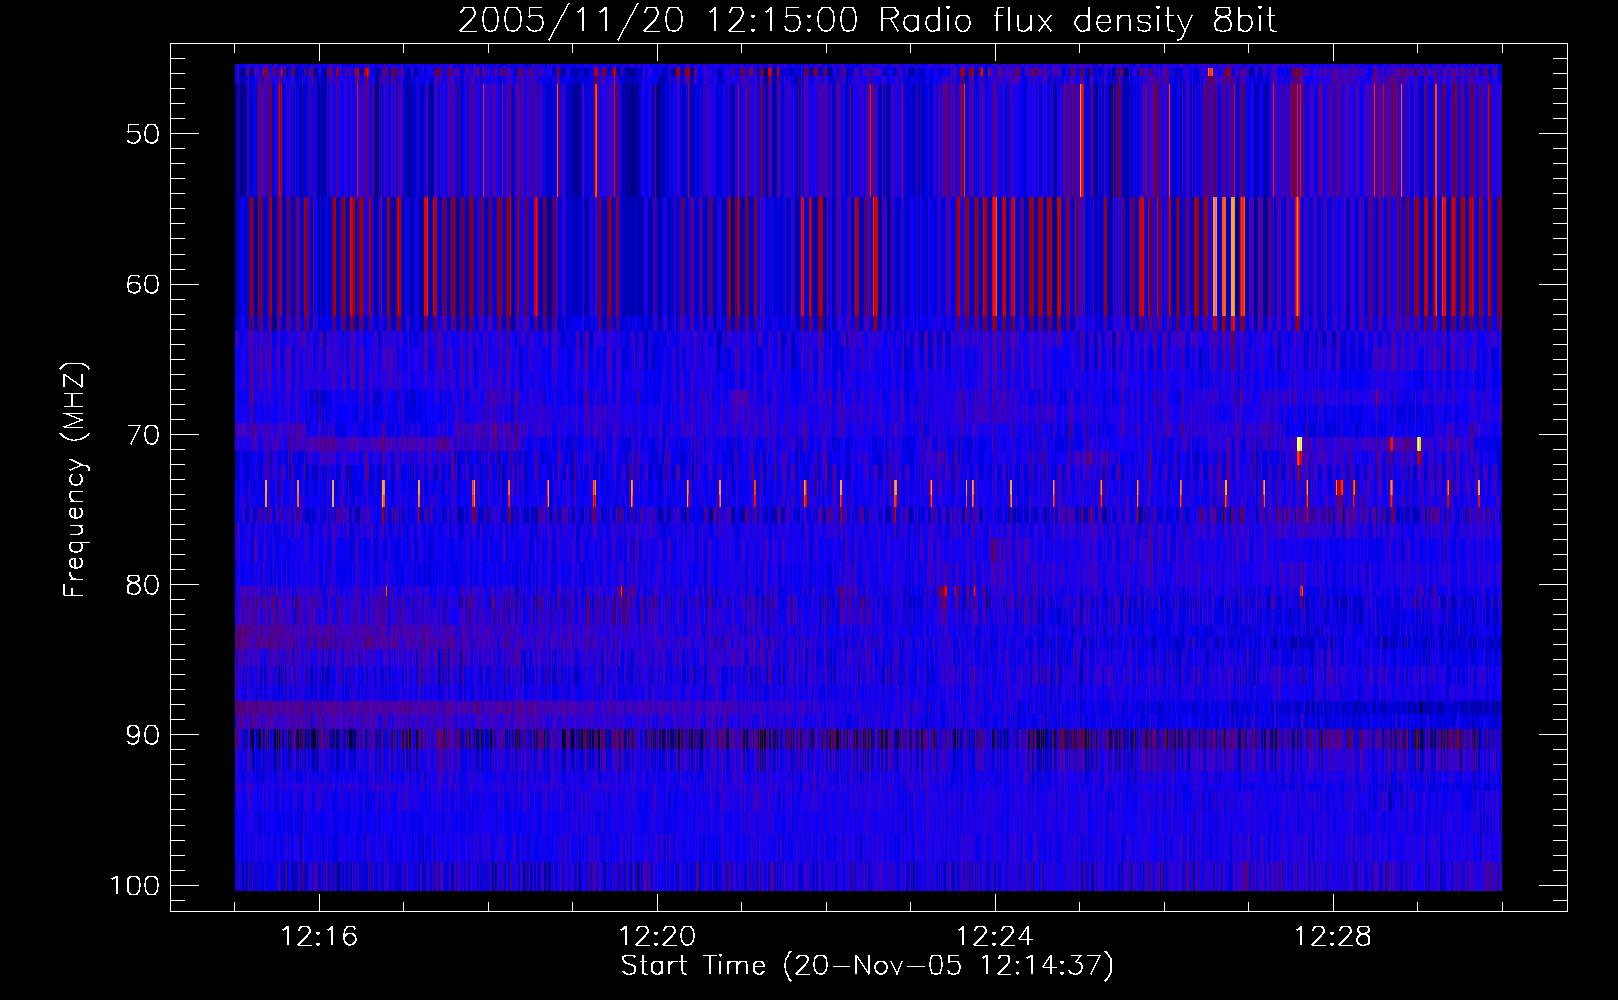This screenshot has width=1618, height=1000.
Task: Select the 12:20 time tick label
Action: coord(657,937)
